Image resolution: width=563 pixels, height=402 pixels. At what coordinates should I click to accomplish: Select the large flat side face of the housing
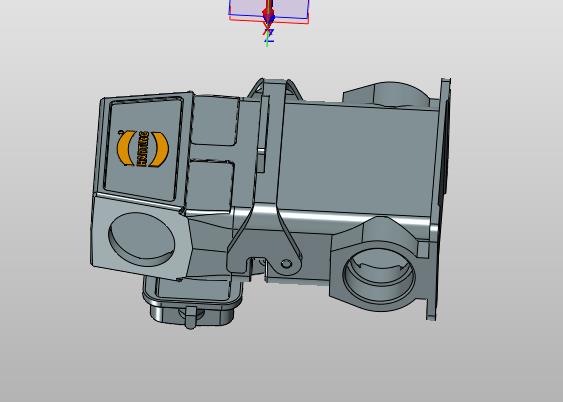[x=359, y=160]
